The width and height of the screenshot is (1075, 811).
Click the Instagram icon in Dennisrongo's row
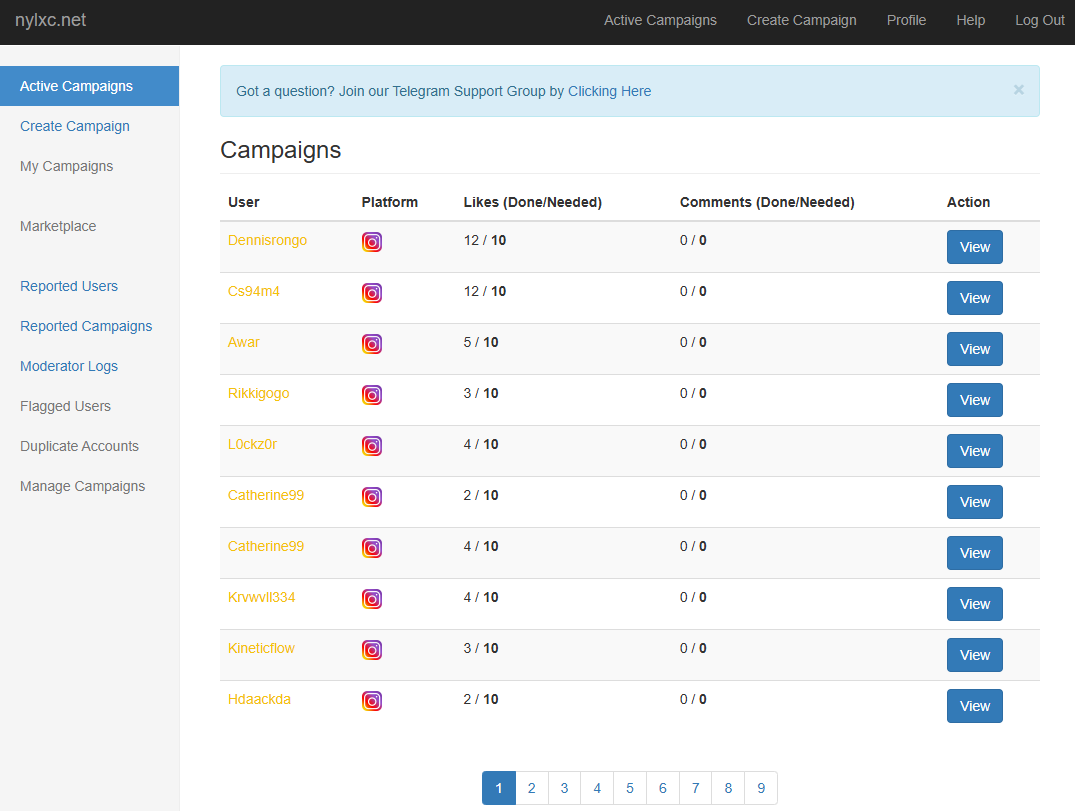pyautogui.click(x=372, y=242)
